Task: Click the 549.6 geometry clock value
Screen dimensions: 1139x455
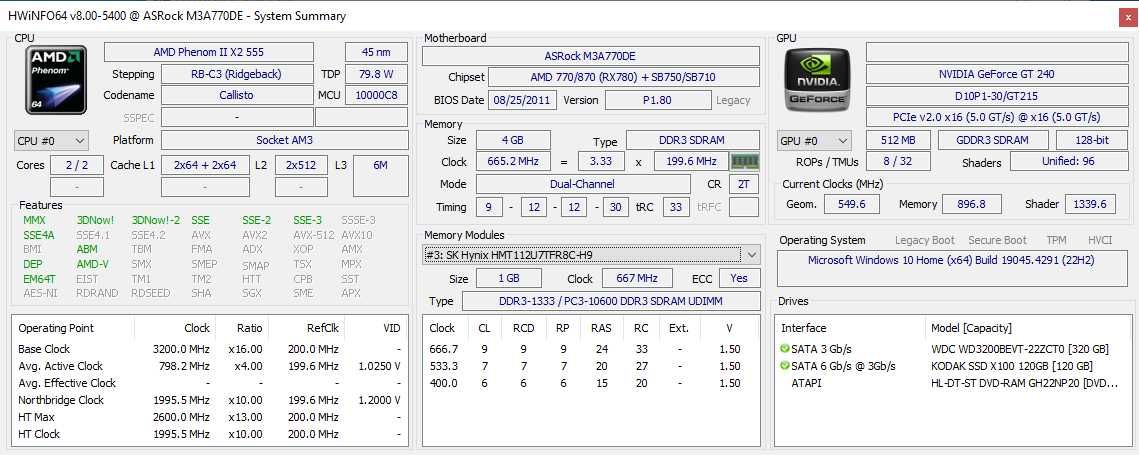Action: coord(851,204)
